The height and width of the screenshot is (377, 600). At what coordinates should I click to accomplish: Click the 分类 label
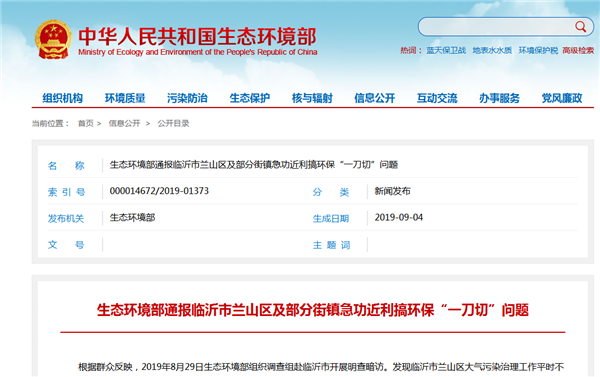click(331, 192)
